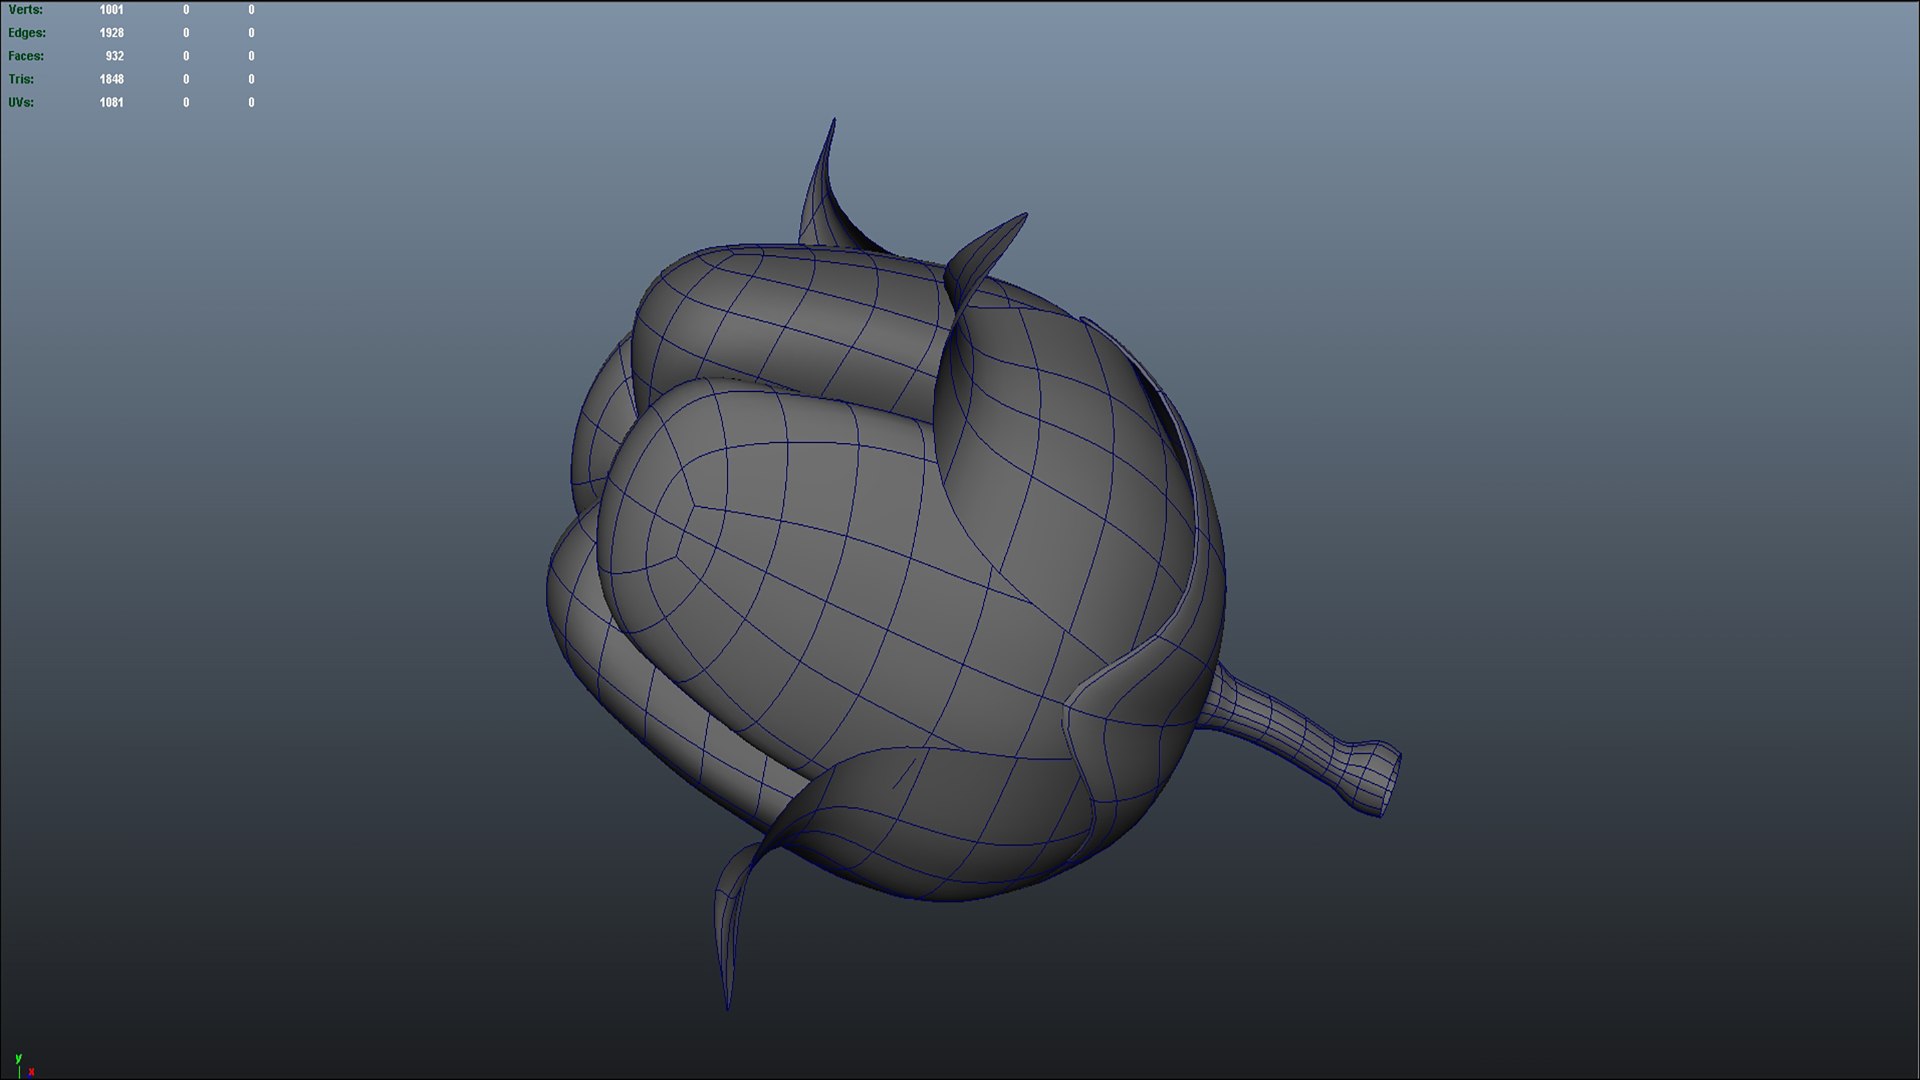Image resolution: width=1920 pixels, height=1080 pixels.
Task: Click the "Edges:" label in the poly count HUD
Action: point(27,33)
